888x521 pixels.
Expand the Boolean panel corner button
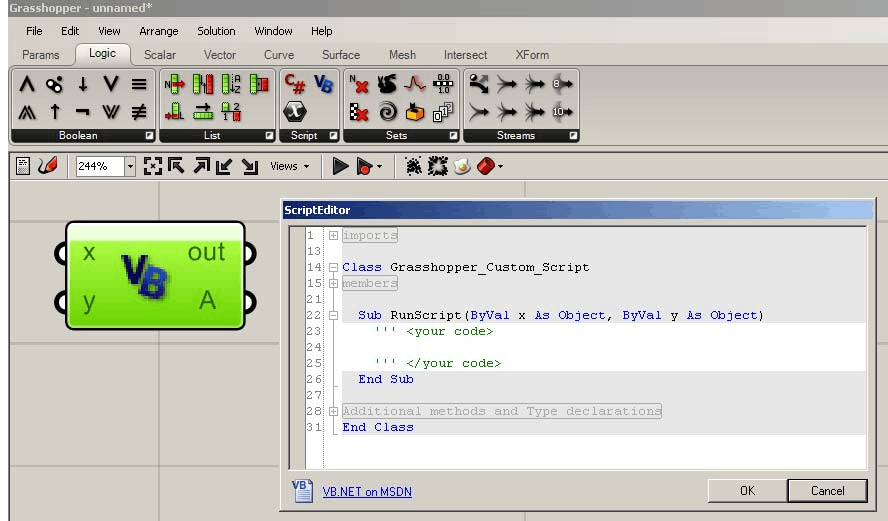pyautogui.click(x=149, y=136)
